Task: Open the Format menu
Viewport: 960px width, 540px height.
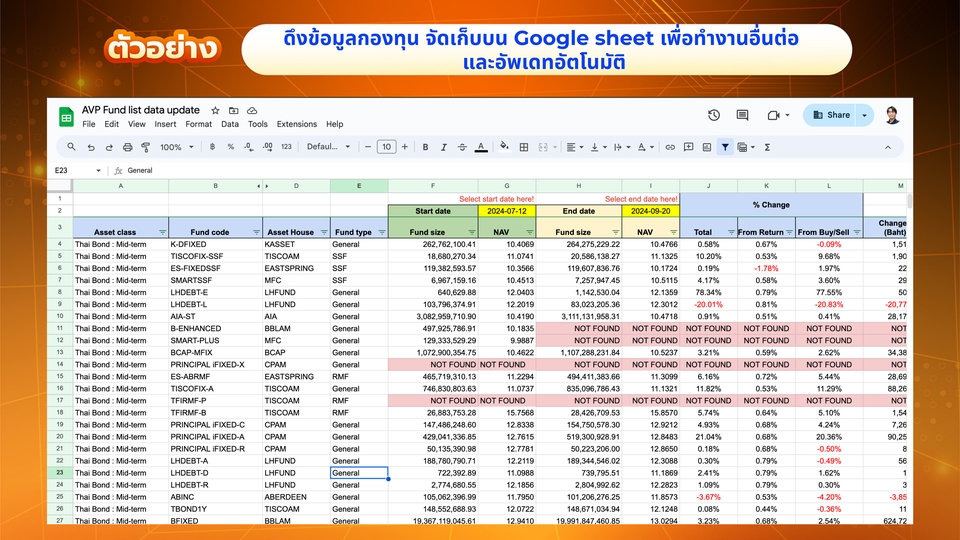Action: (198, 124)
